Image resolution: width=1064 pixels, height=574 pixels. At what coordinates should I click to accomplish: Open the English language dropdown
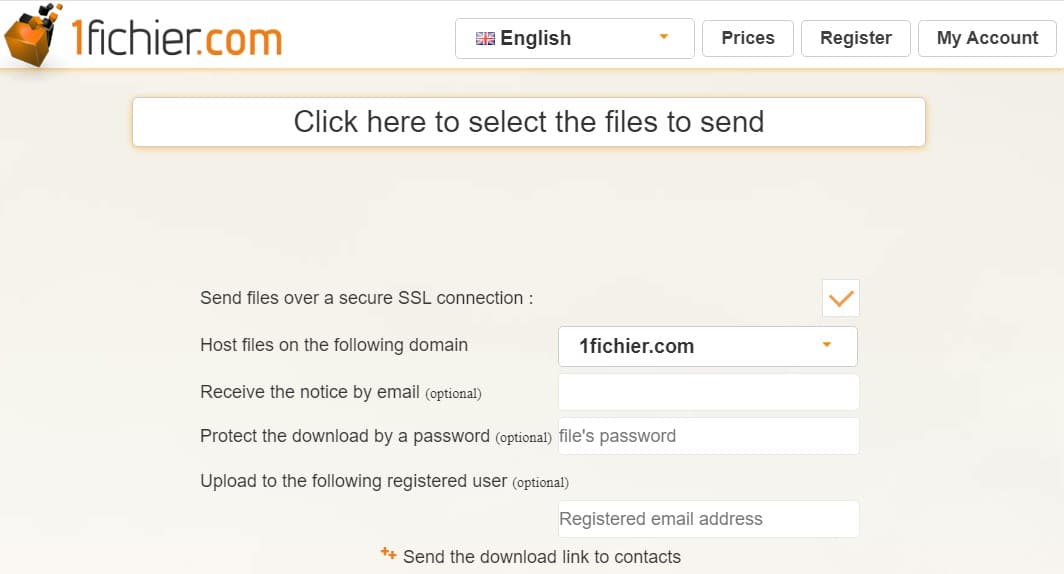[x=574, y=38]
